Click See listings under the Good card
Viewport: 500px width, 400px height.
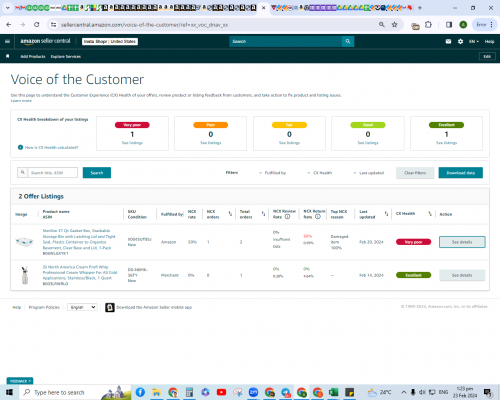pyautogui.click(x=368, y=143)
